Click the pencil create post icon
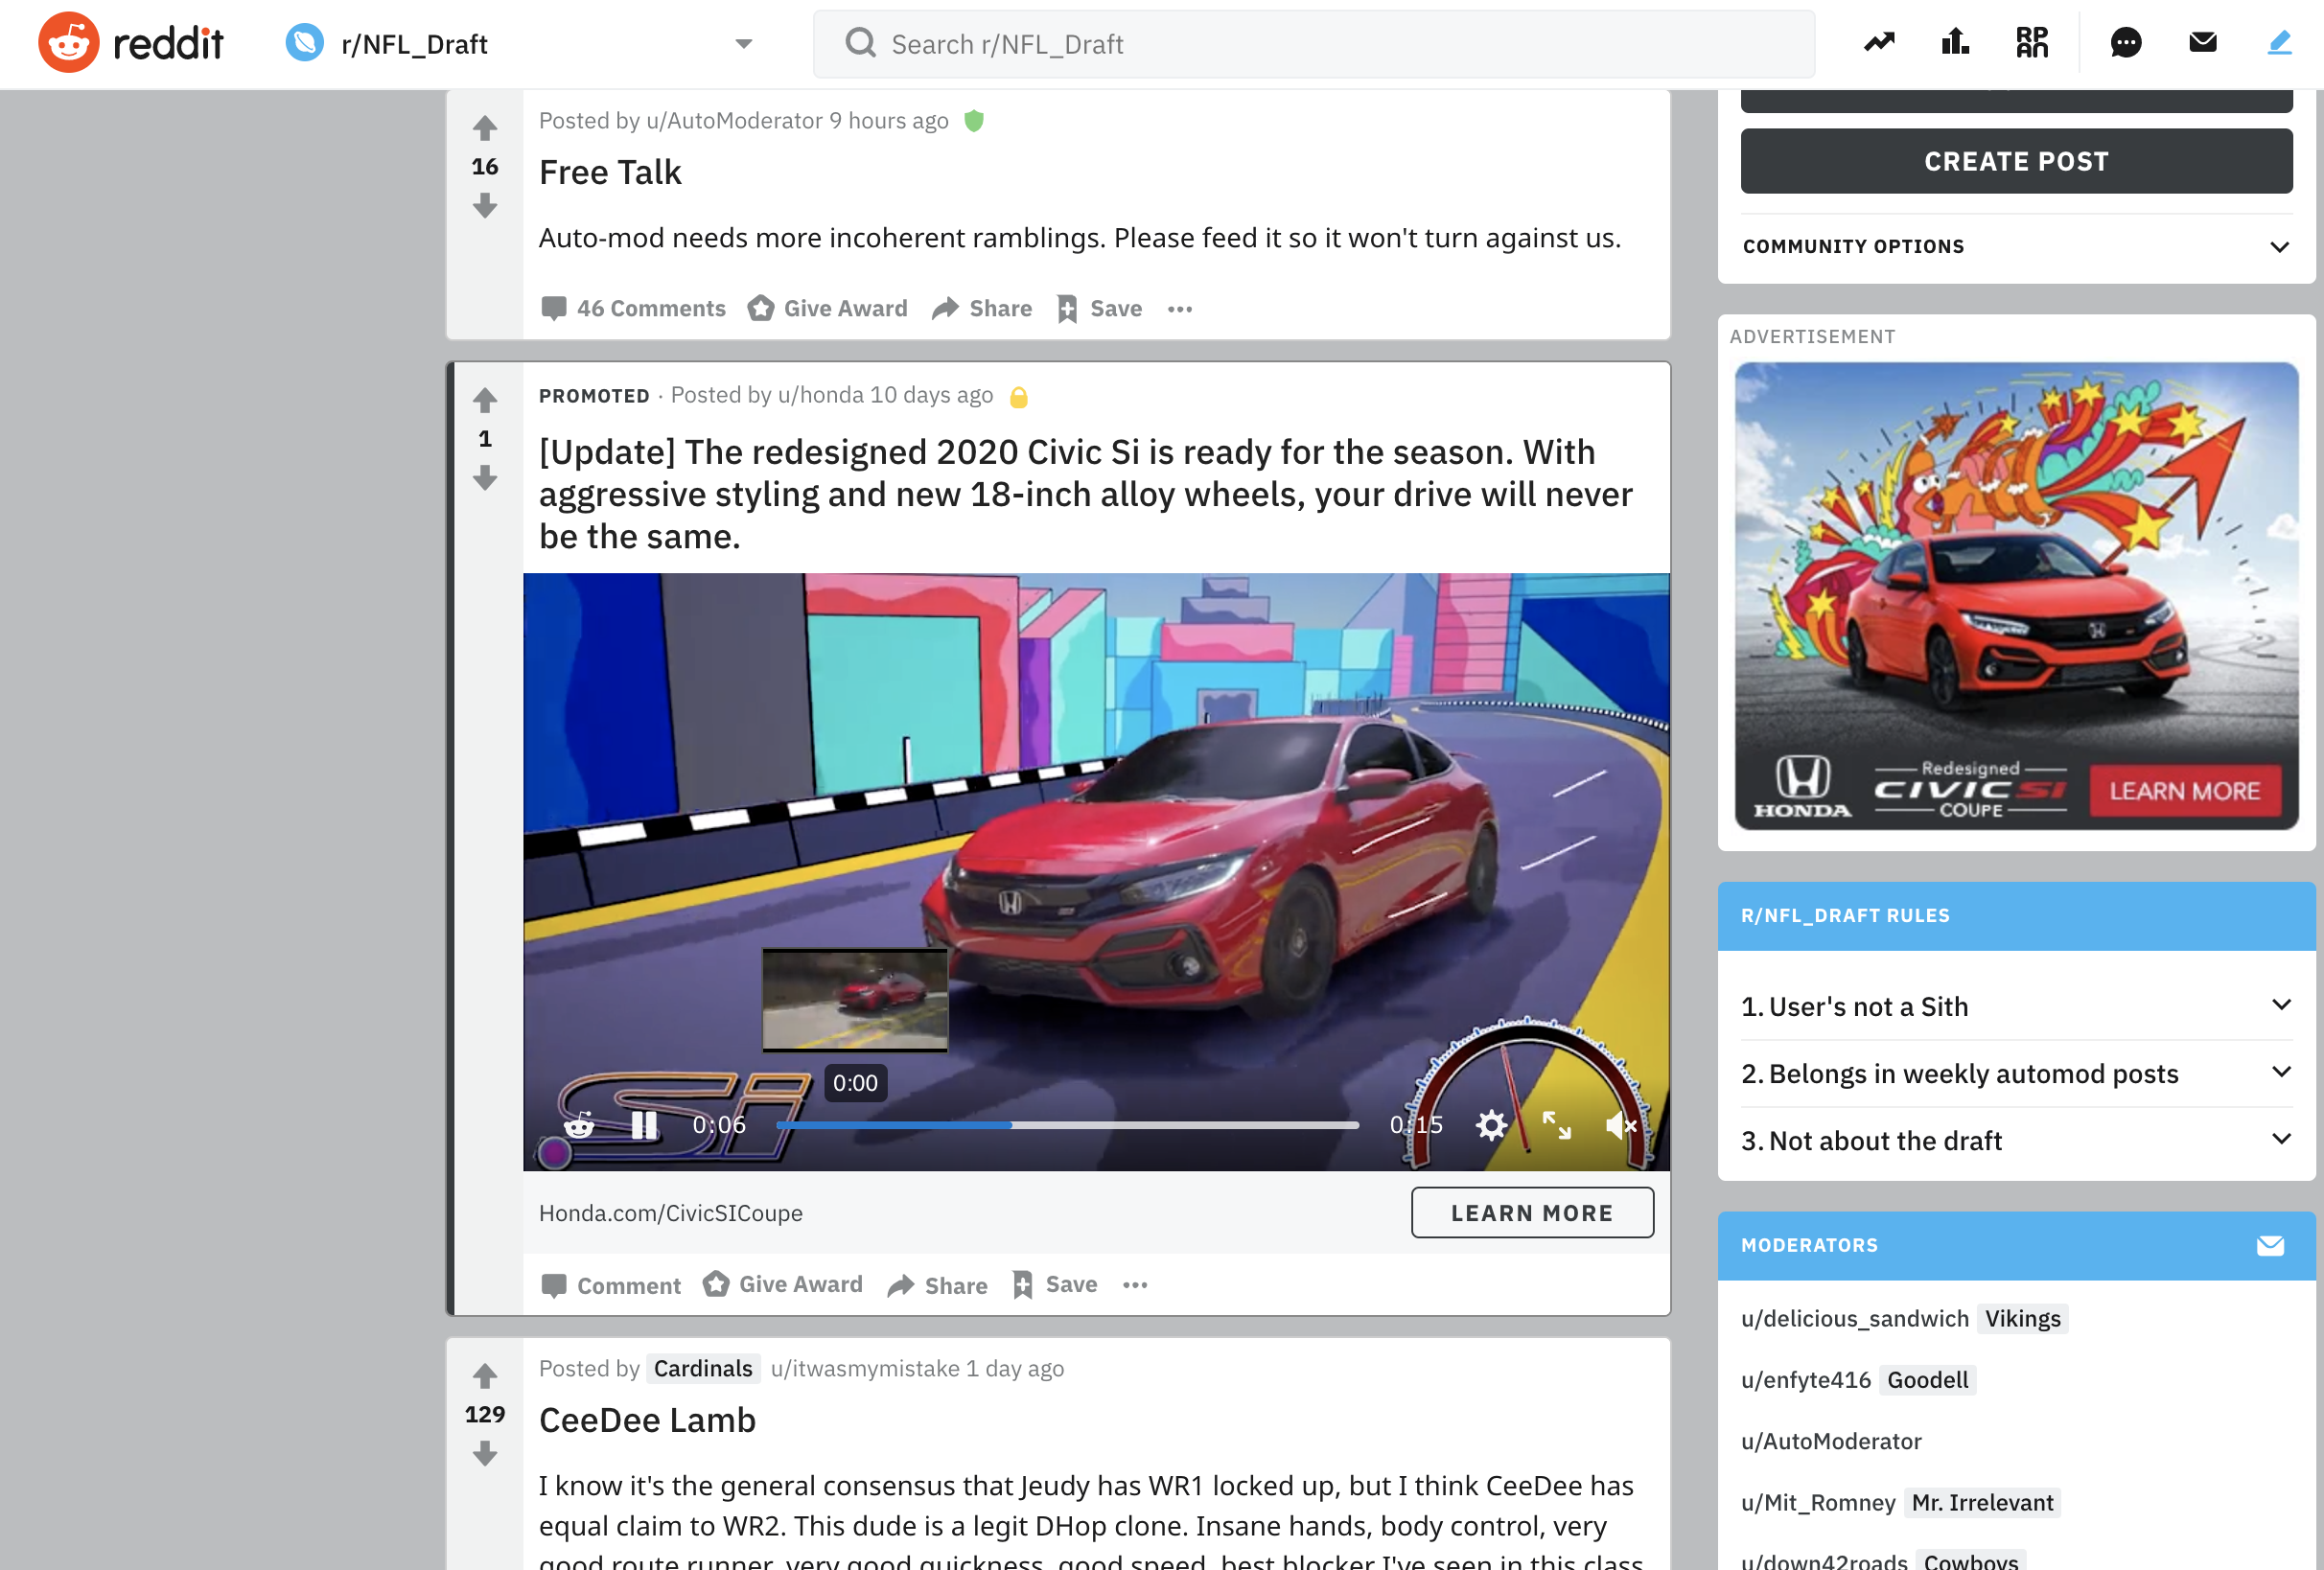This screenshot has height=1570, width=2324. click(x=2279, y=43)
